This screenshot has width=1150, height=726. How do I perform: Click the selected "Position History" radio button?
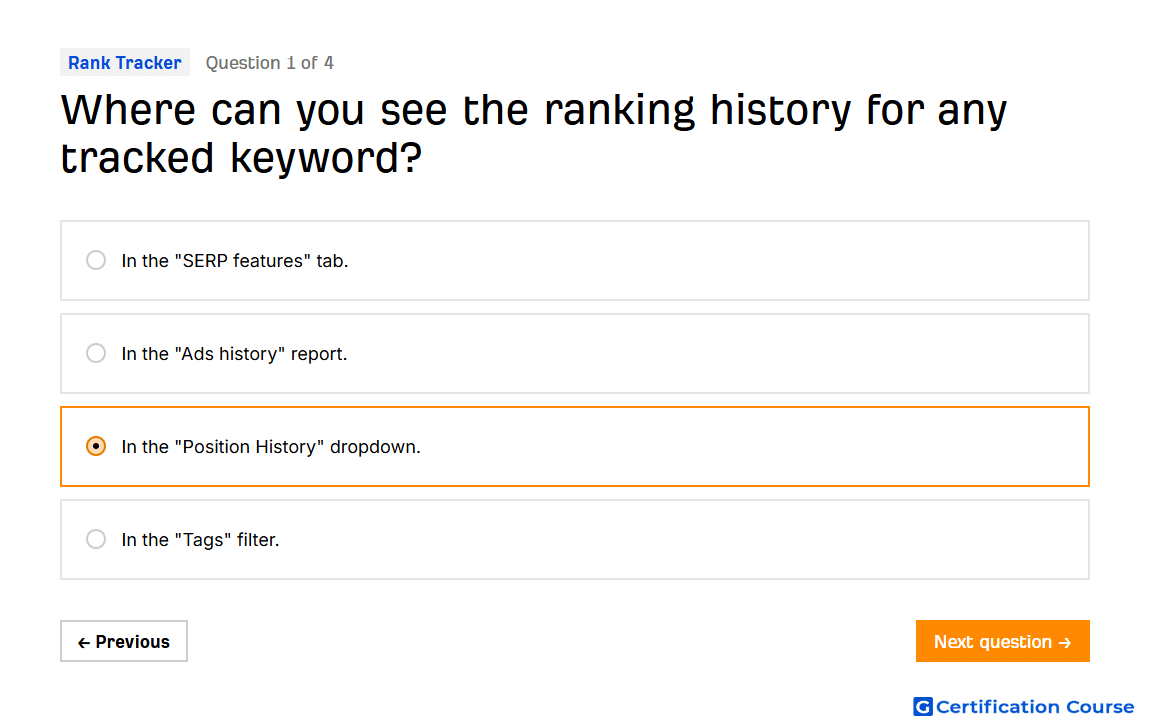click(x=95, y=447)
